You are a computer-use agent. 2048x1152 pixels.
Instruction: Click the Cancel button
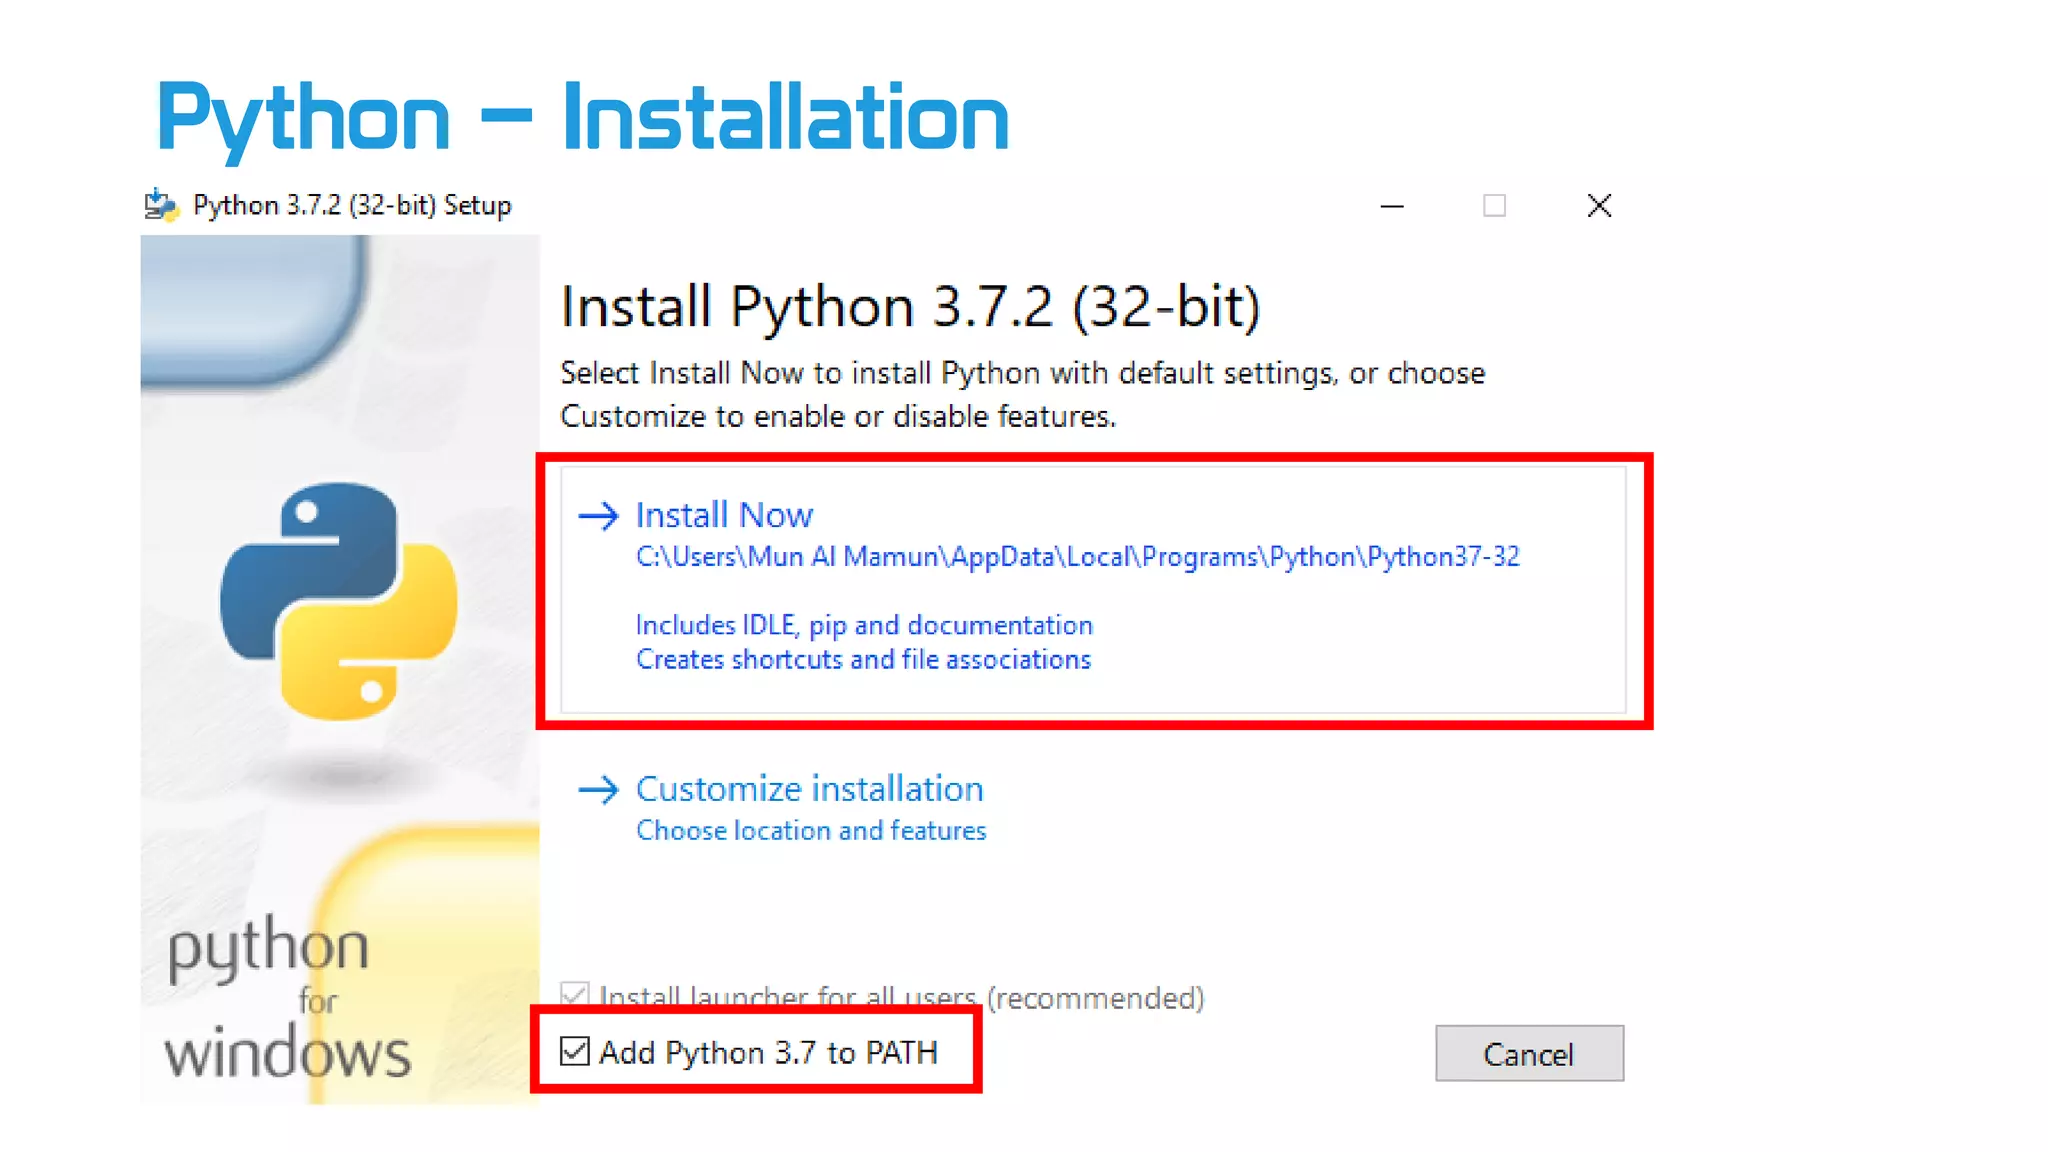[1529, 1053]
